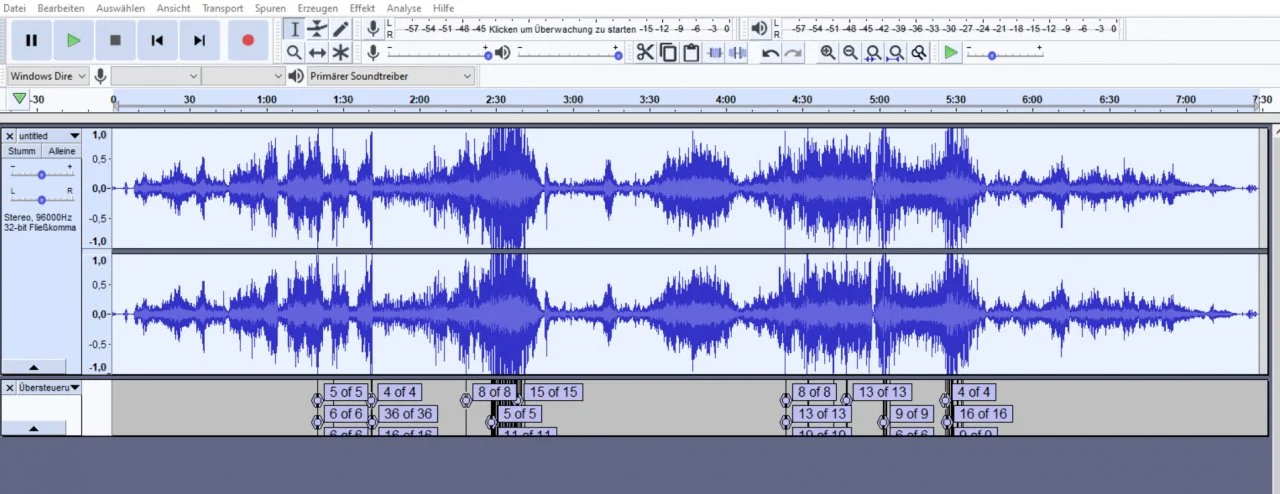Open the Spuren menu
The width and height of the screenshot is (1280, 494).
[x=270, y=8]
